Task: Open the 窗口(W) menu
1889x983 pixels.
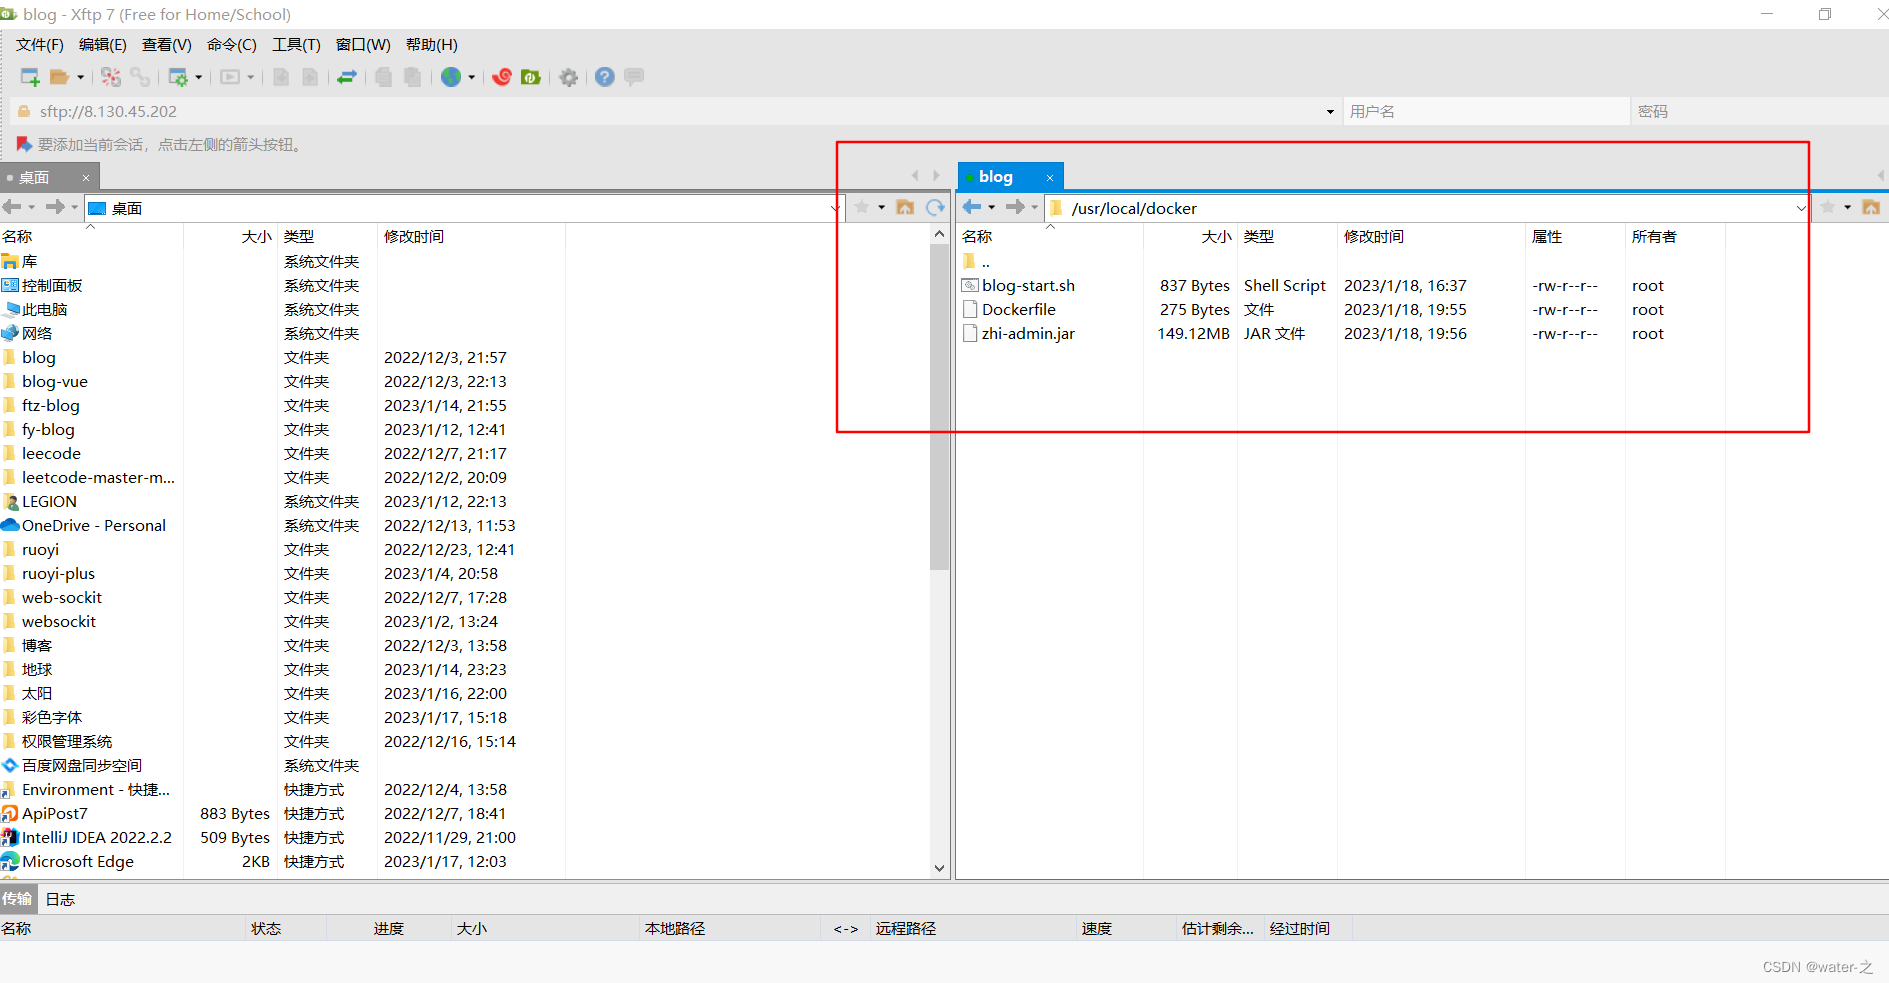Action: coord(363,45)
